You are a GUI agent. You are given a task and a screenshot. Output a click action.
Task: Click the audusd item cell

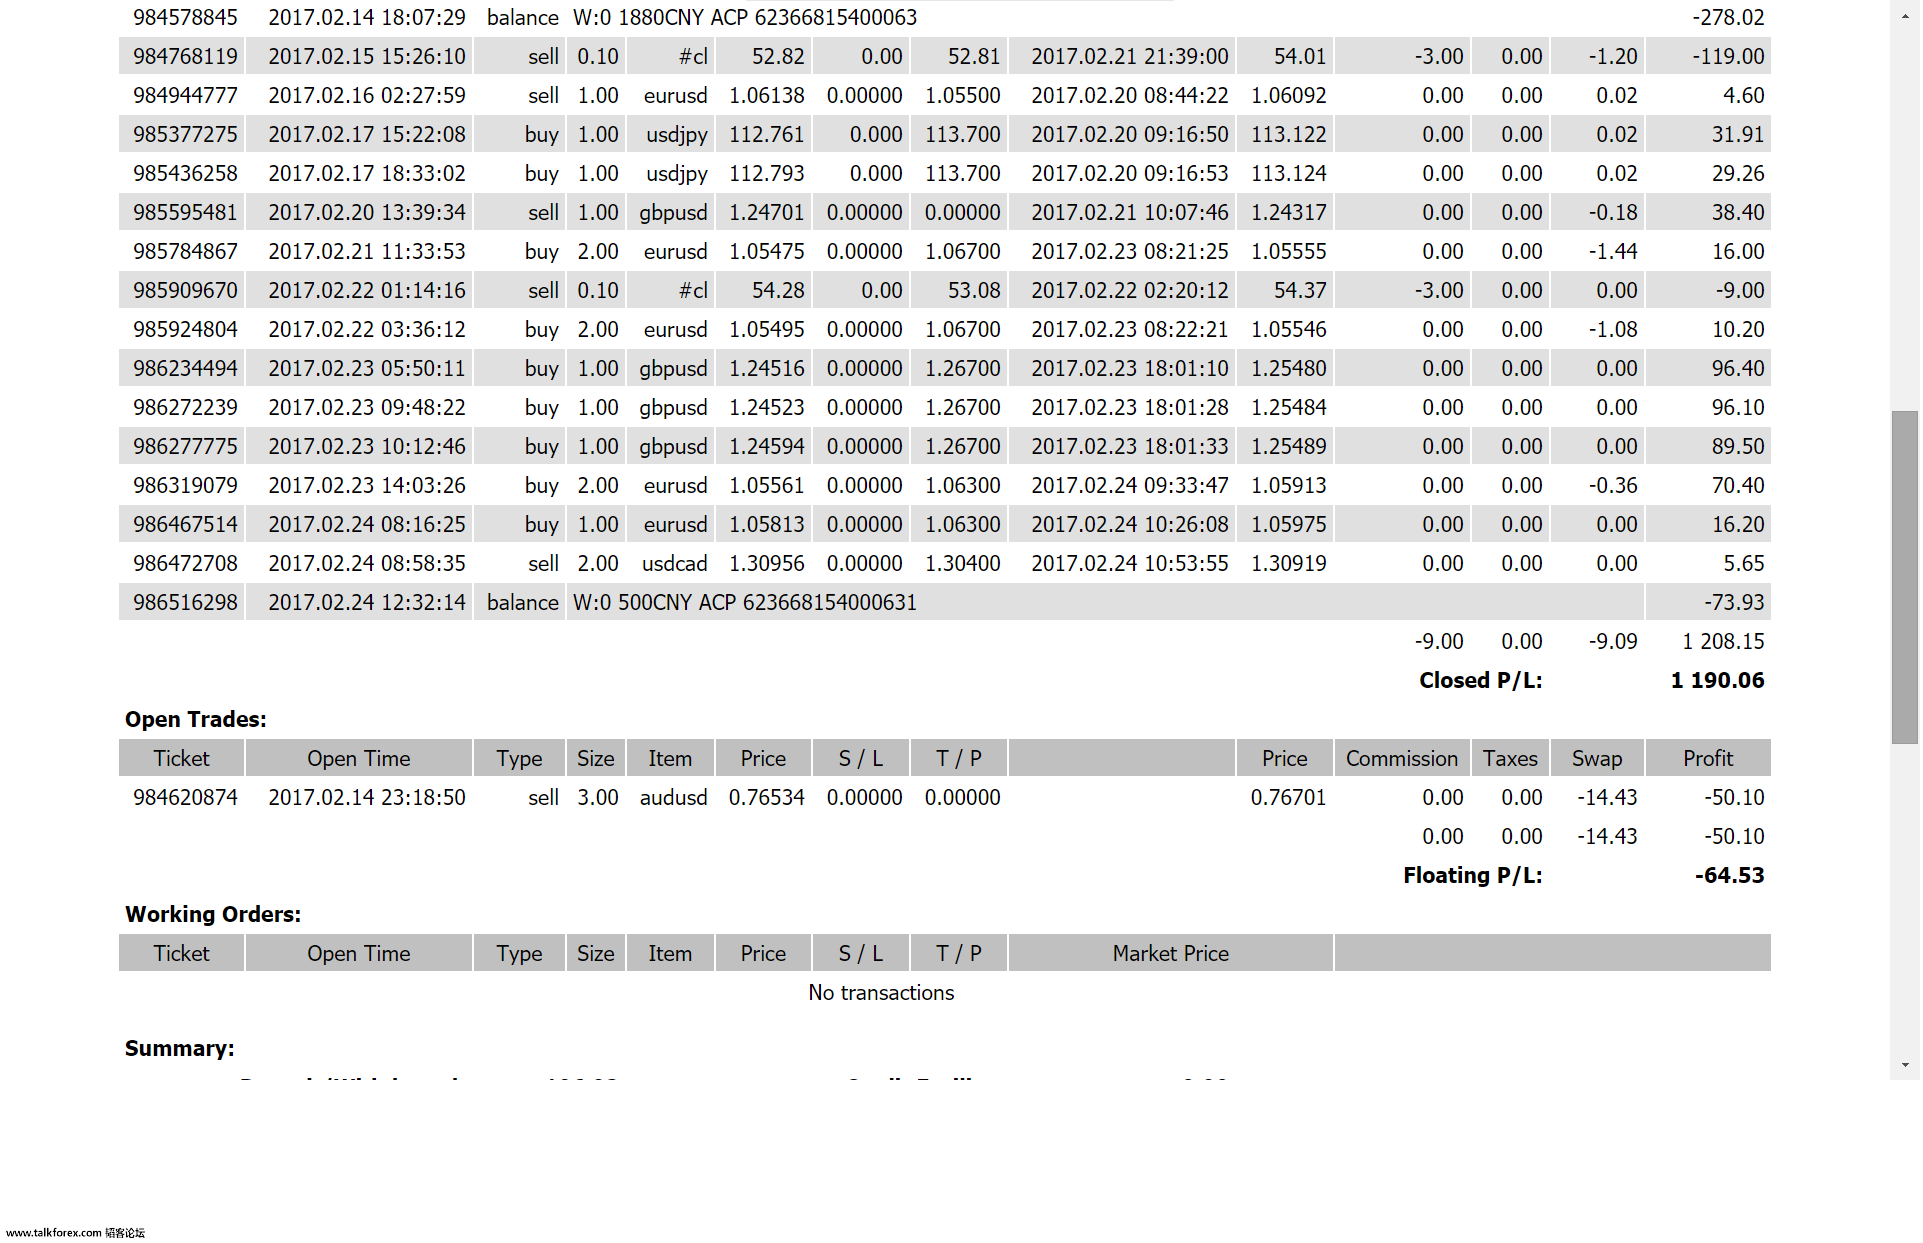click(673, 798)
